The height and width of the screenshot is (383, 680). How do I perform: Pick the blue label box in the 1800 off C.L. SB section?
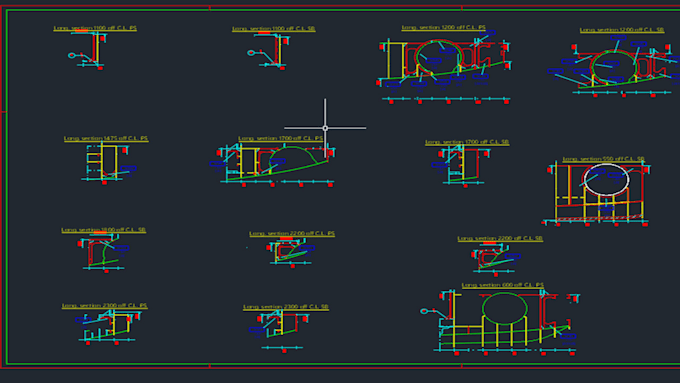point(121,248)
